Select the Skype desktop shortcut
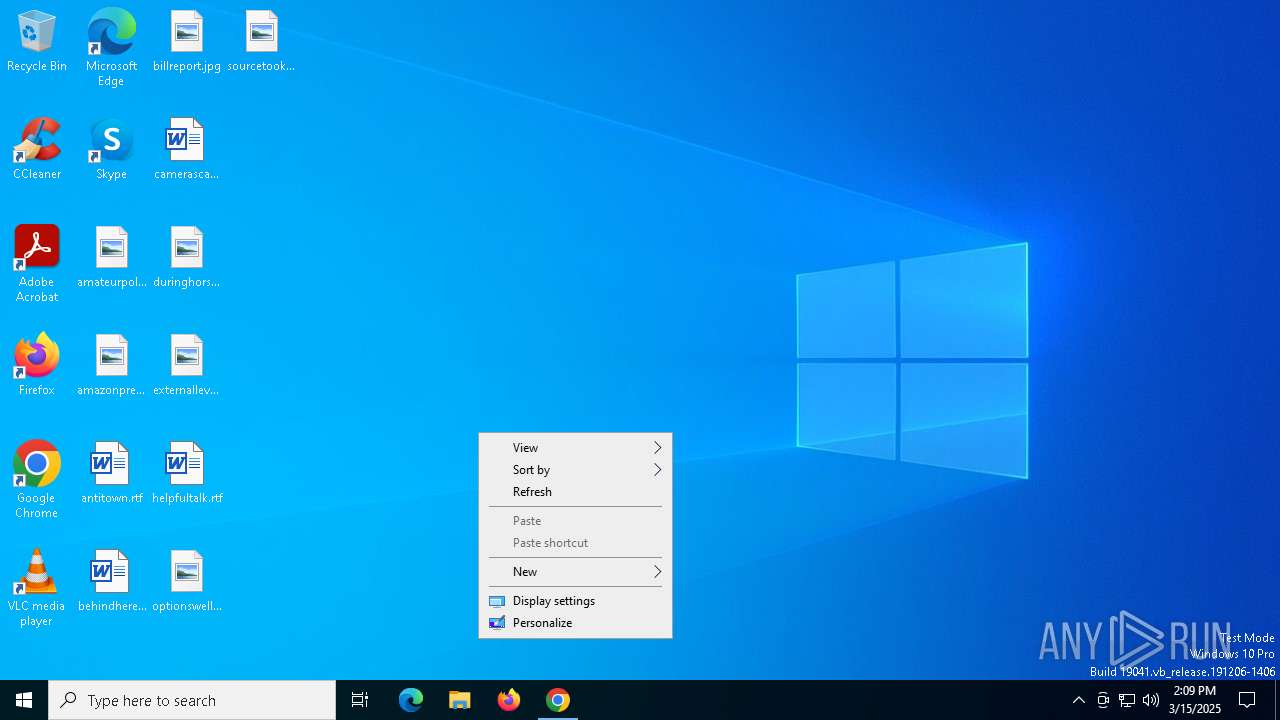The image size is (1280, 720). (x=111, y=150)
